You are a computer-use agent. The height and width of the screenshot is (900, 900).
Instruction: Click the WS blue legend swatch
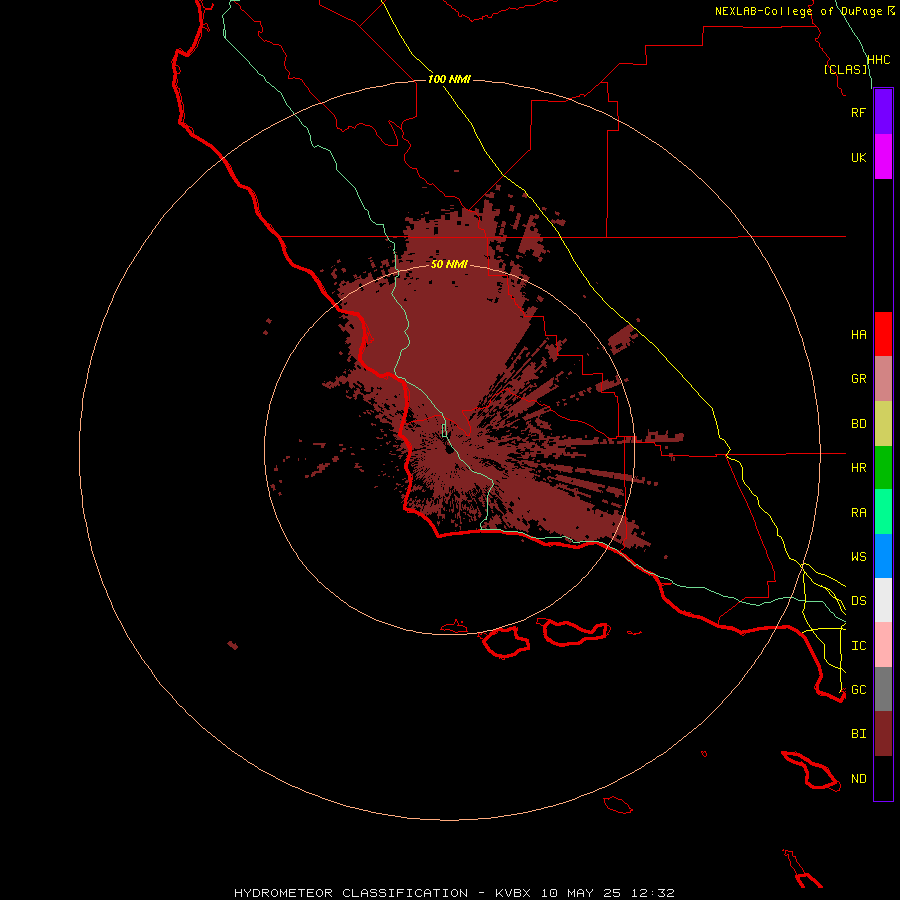(x=883, y=556)
